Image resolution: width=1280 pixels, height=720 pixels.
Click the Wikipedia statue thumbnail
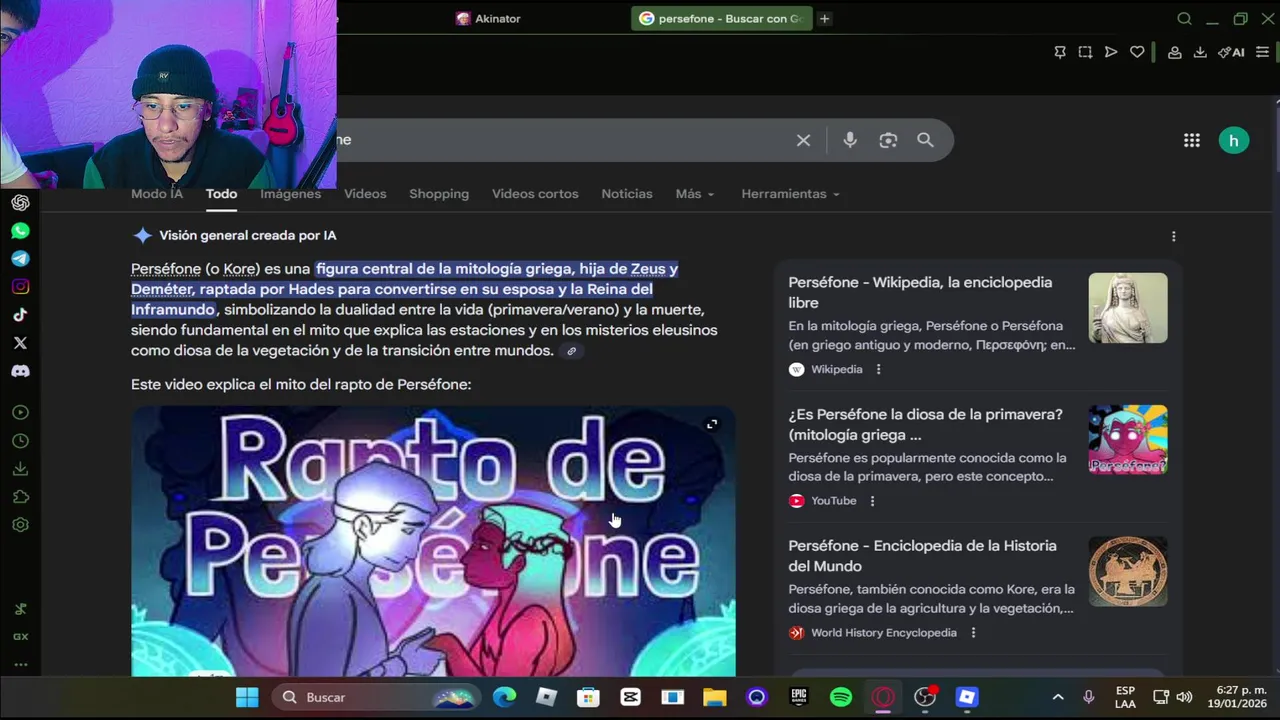point(1128,308)
